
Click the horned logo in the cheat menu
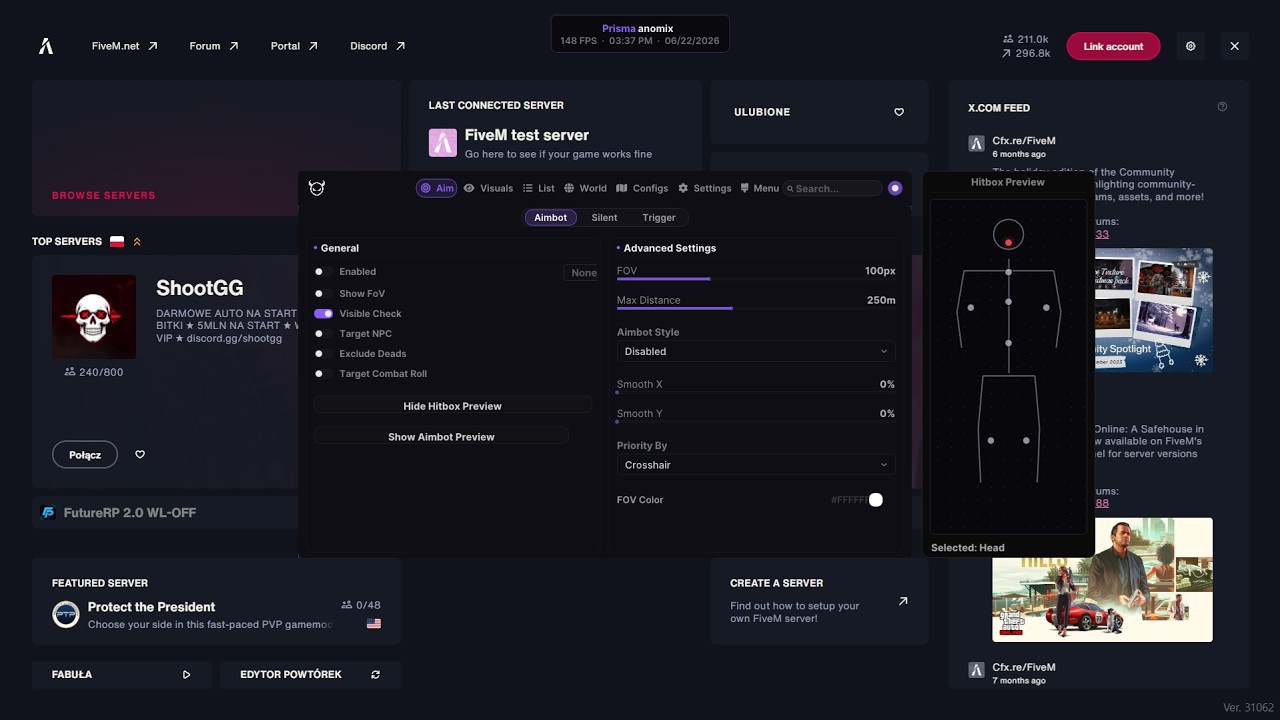pyautogui.click(x=317, y=188)
